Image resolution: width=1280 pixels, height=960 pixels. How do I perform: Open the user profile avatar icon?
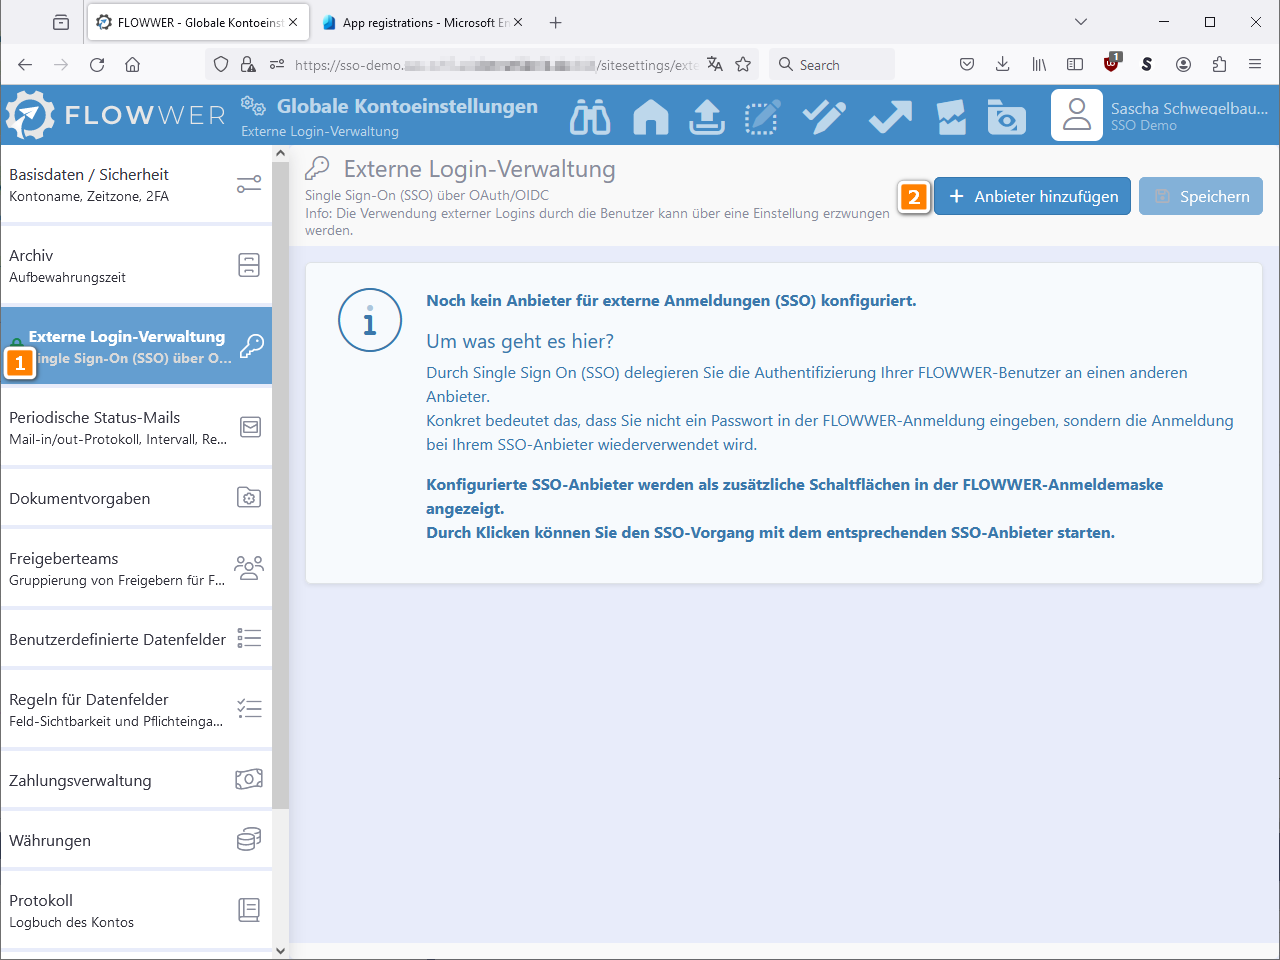coord(1077,115)
